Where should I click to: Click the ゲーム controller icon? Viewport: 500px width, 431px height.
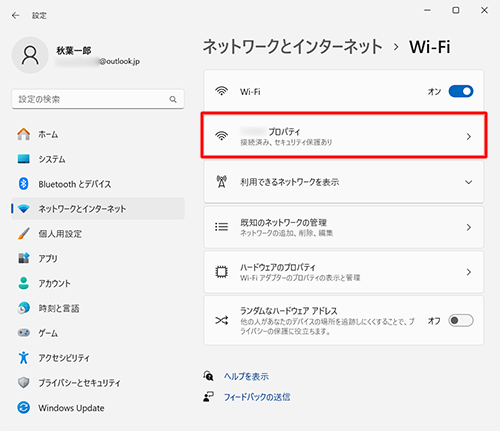tap(24, 333)
